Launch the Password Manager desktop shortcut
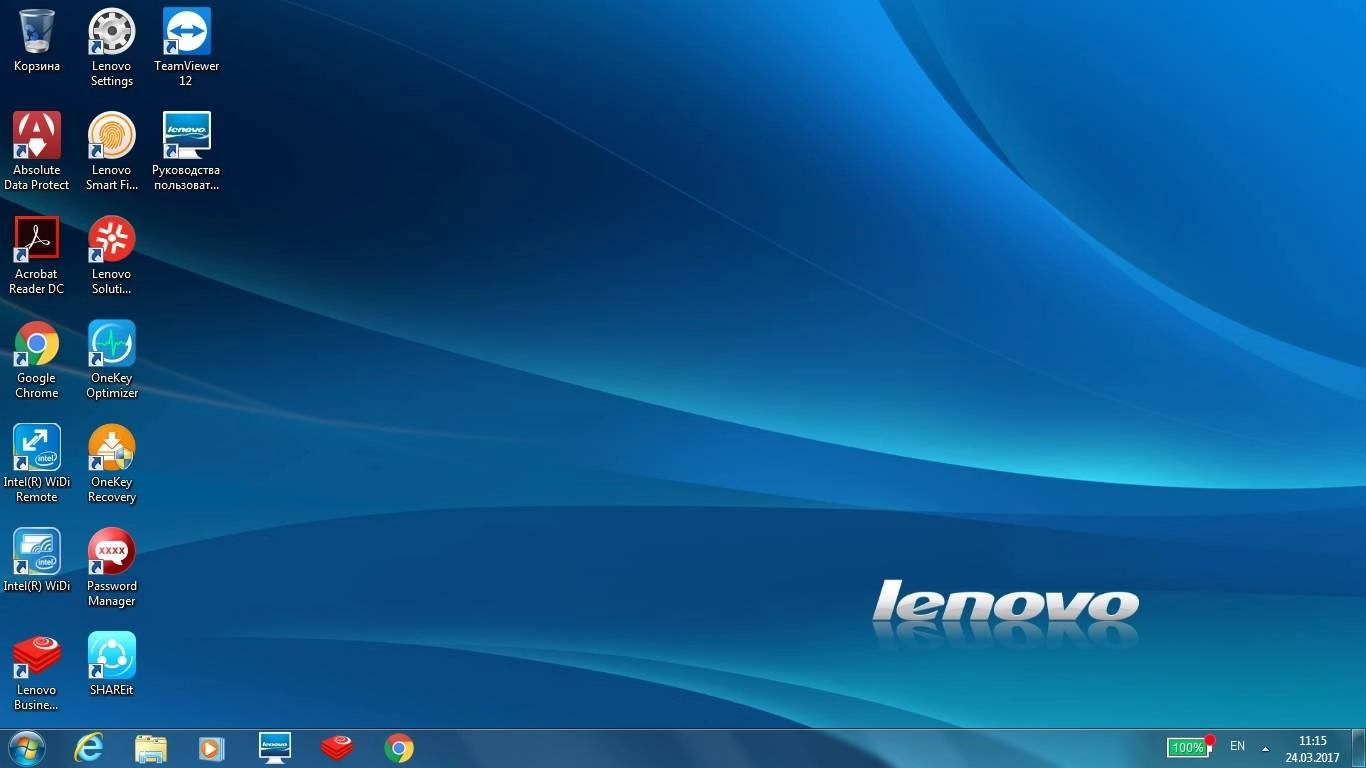The height and width of the screenshot is (768, 1366). (112, 566)
